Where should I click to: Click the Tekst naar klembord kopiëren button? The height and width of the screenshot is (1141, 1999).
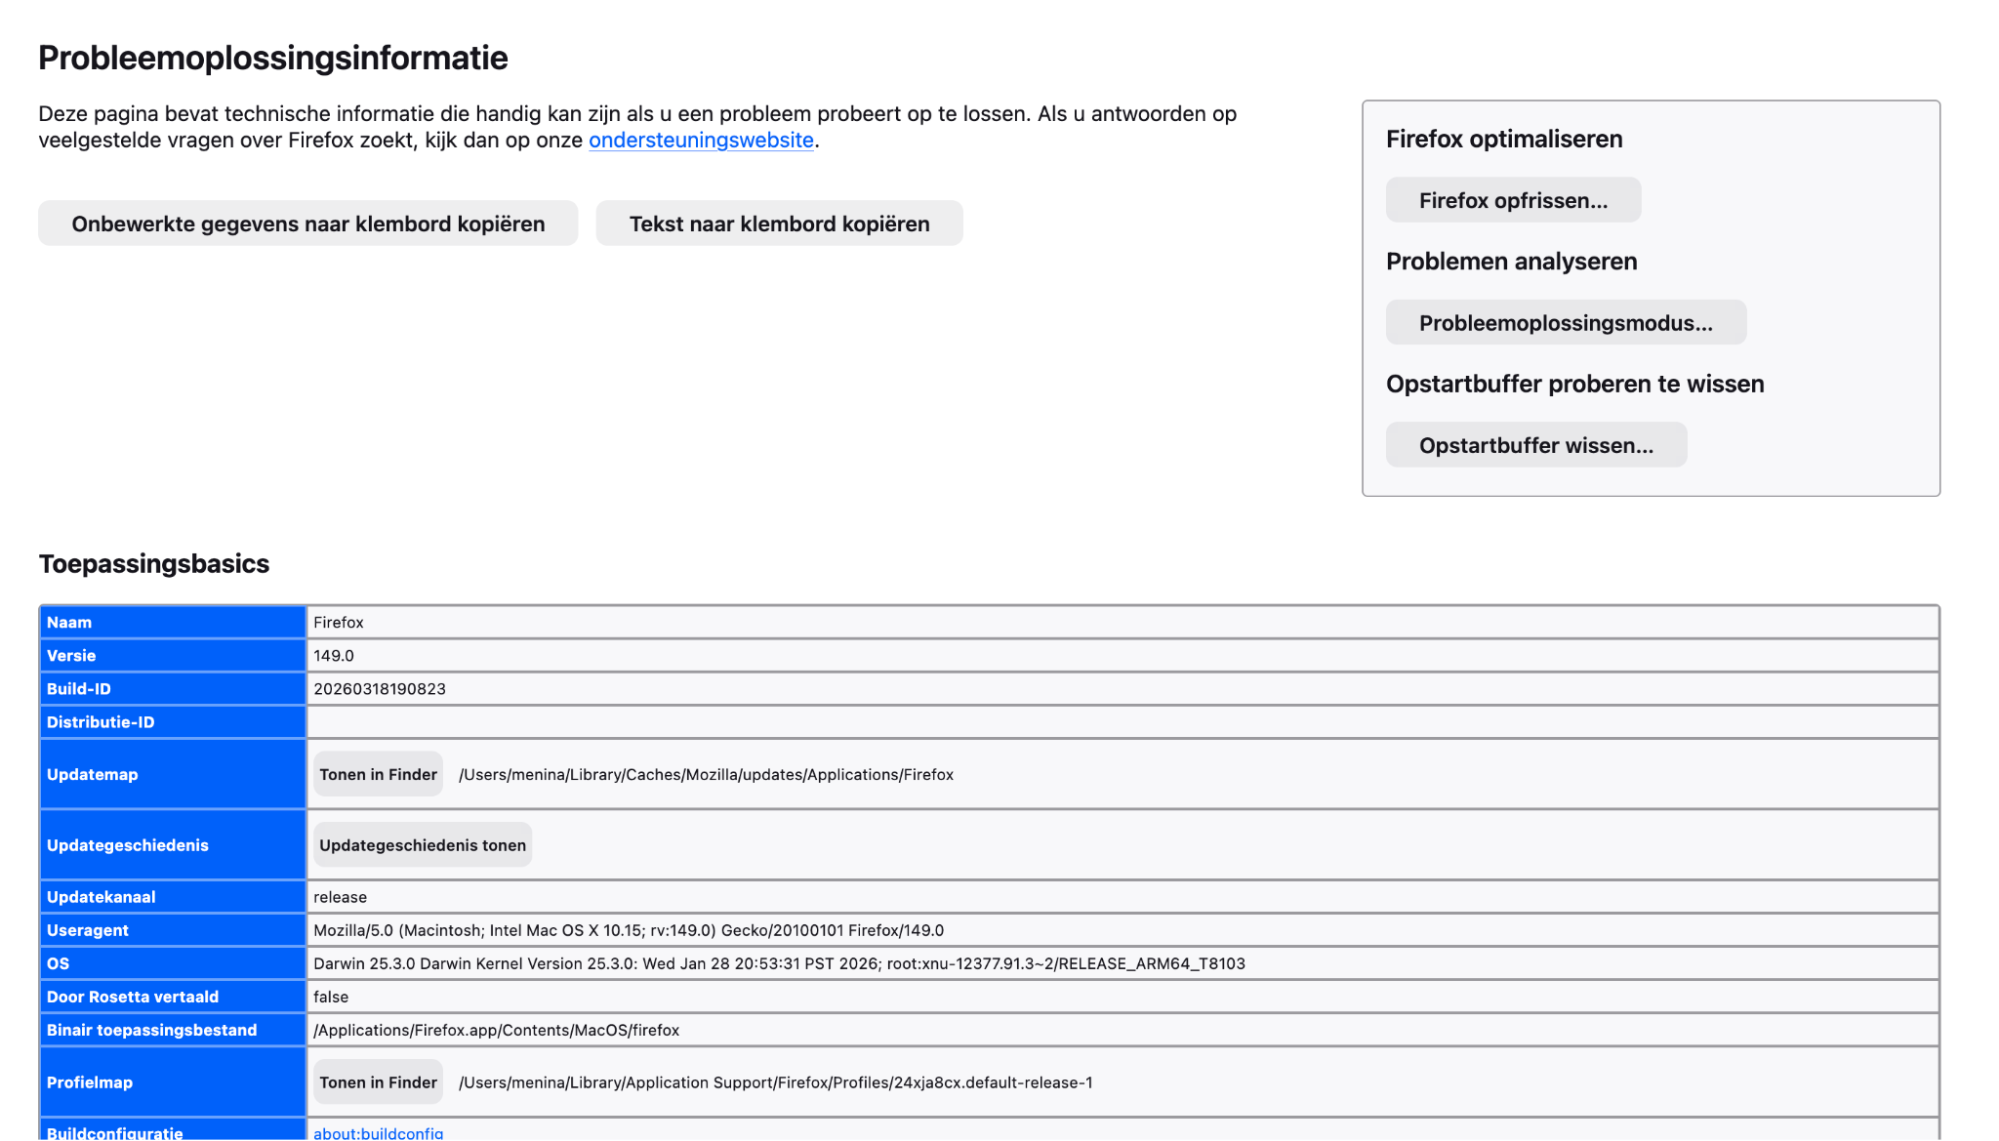[779, 223]
